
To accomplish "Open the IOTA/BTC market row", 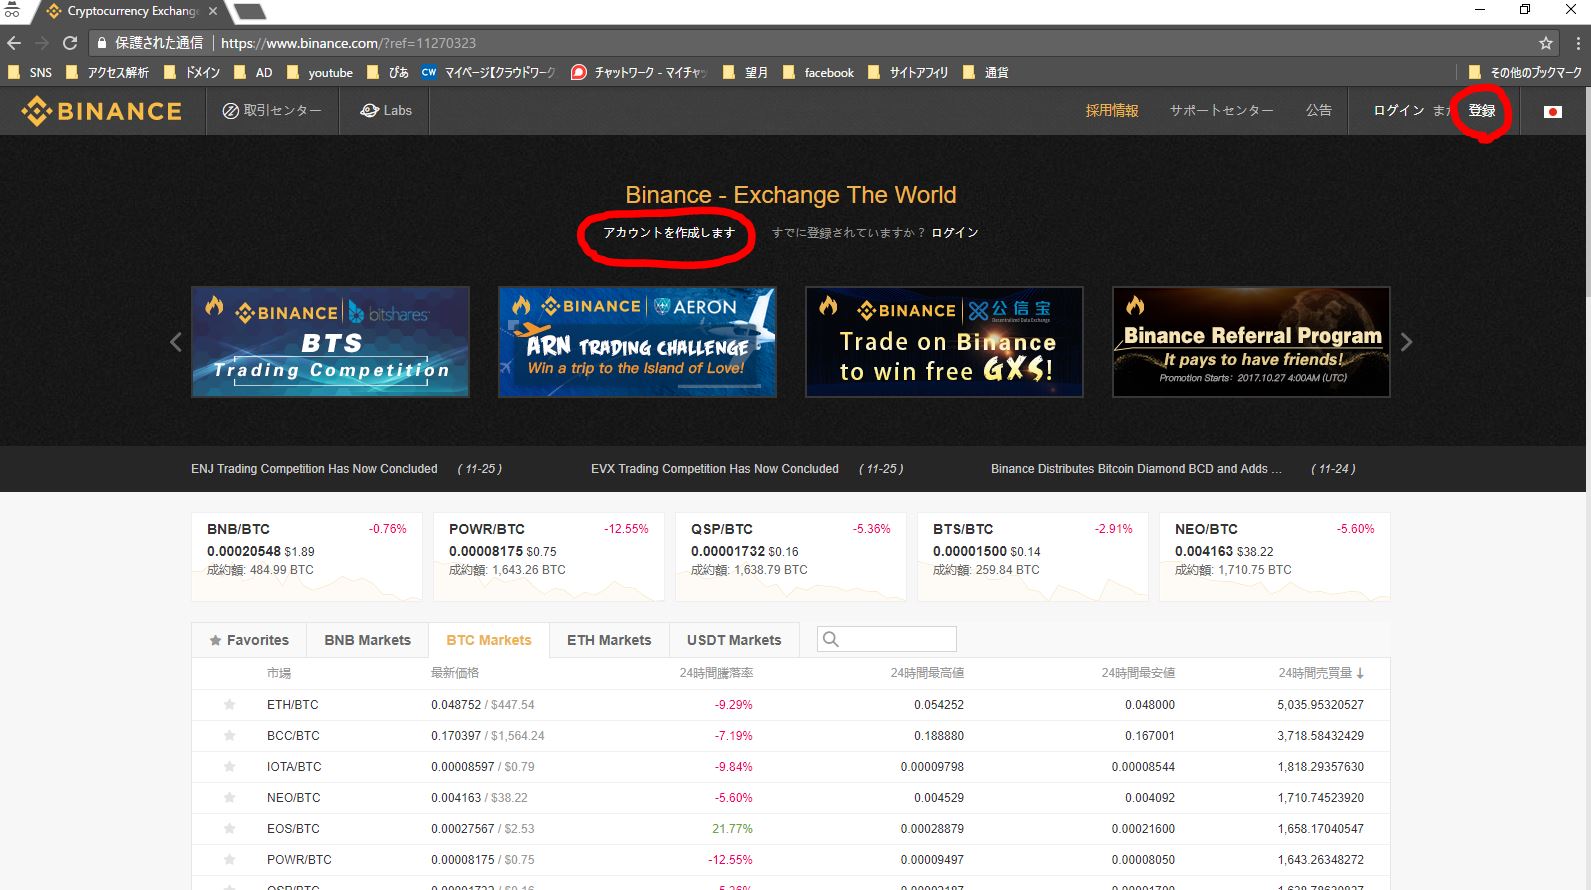I will pyautogui.click(x=790, y=767).
